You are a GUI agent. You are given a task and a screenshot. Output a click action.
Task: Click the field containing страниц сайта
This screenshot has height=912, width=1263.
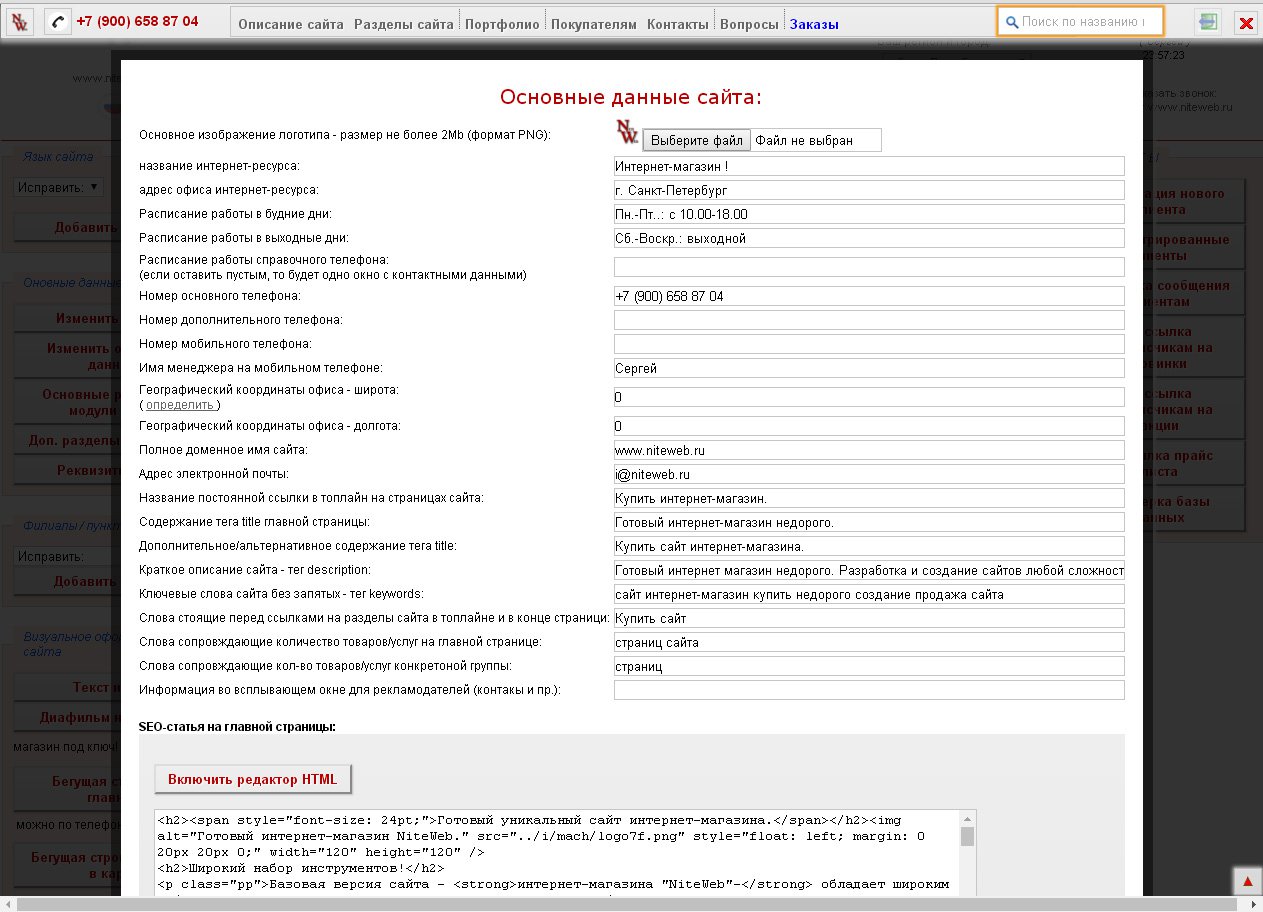point(869,642)
